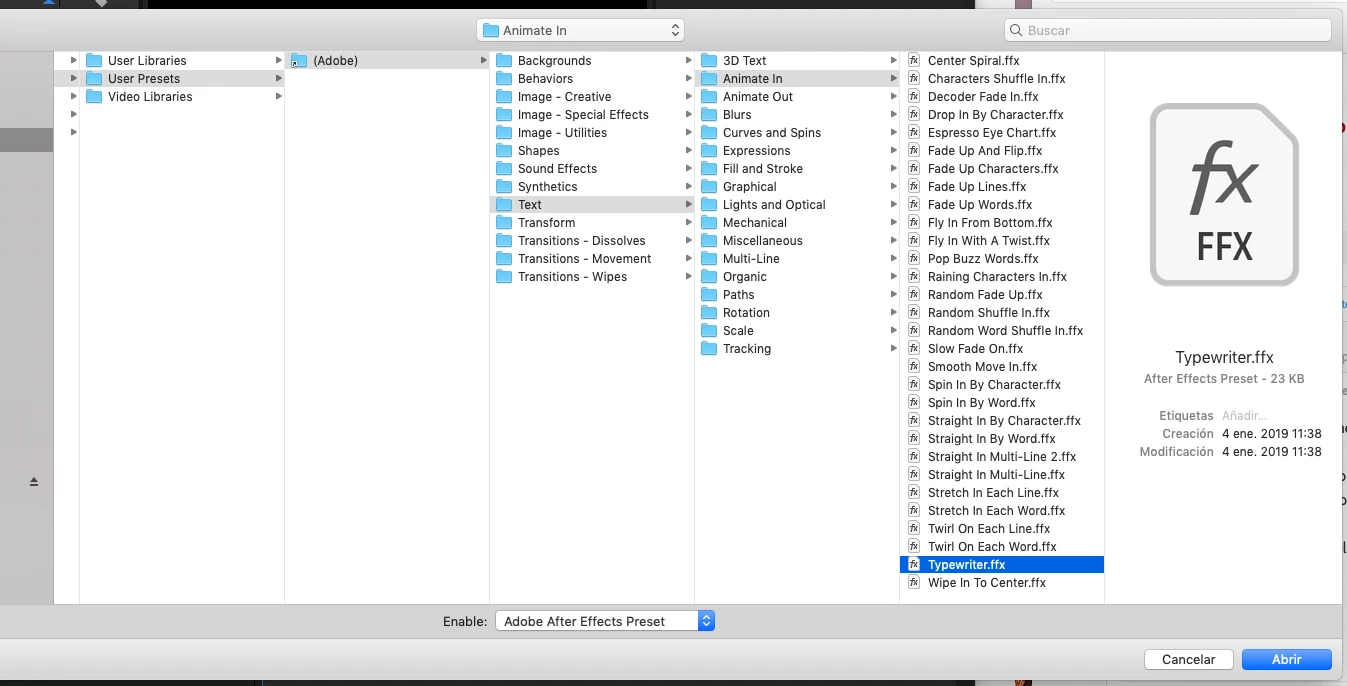
Task: Click the Abrir button
Action: coord(1287,659)
